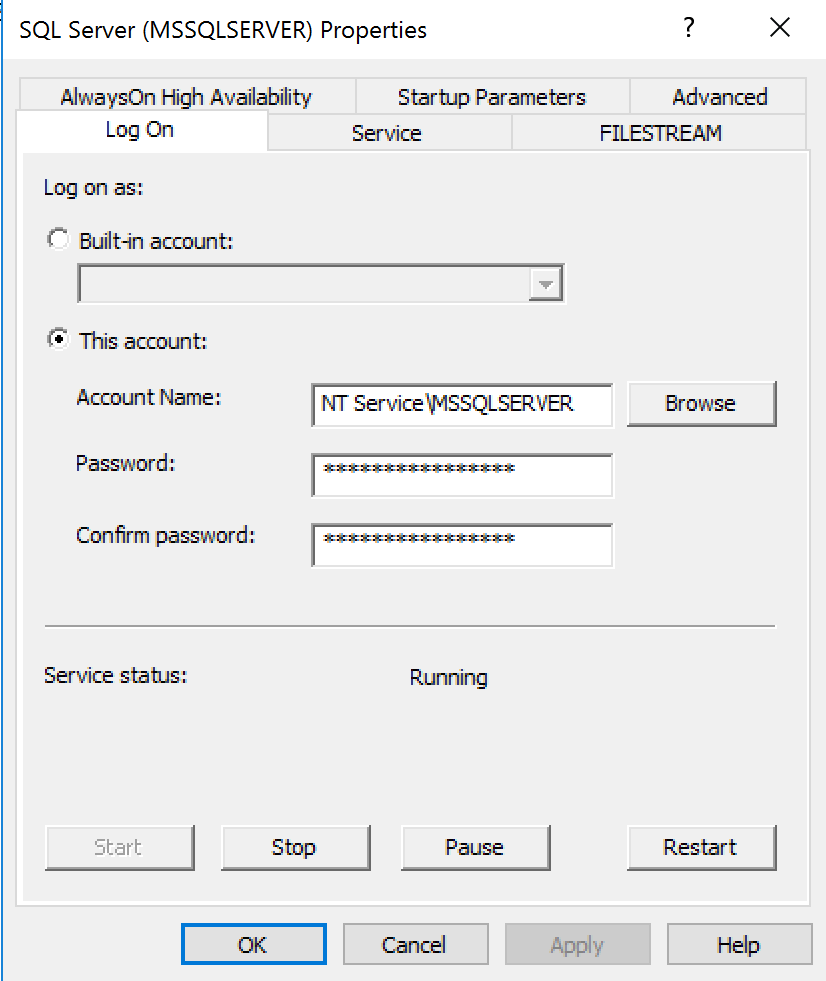Select the Log On tab
The height and width of the screenshot is (981, 826).
click(138, 130)
